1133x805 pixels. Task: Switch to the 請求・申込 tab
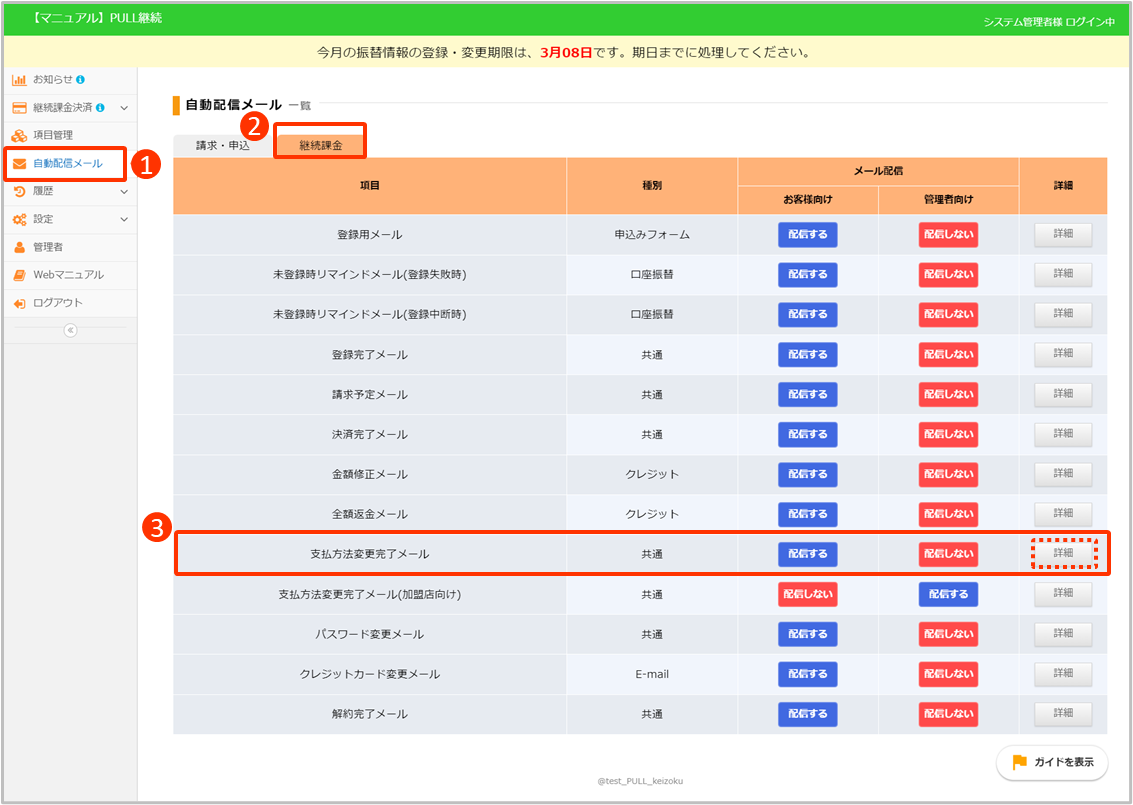(222, 145)
